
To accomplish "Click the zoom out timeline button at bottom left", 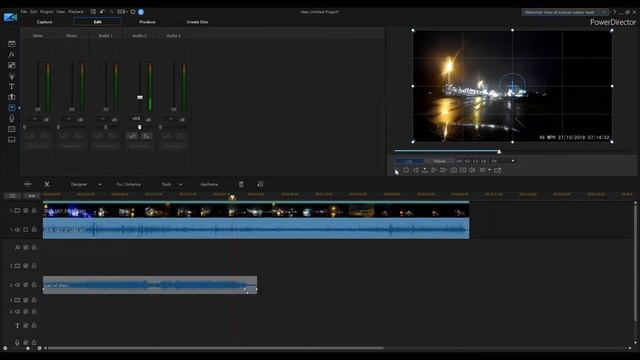I will point(5,348).
